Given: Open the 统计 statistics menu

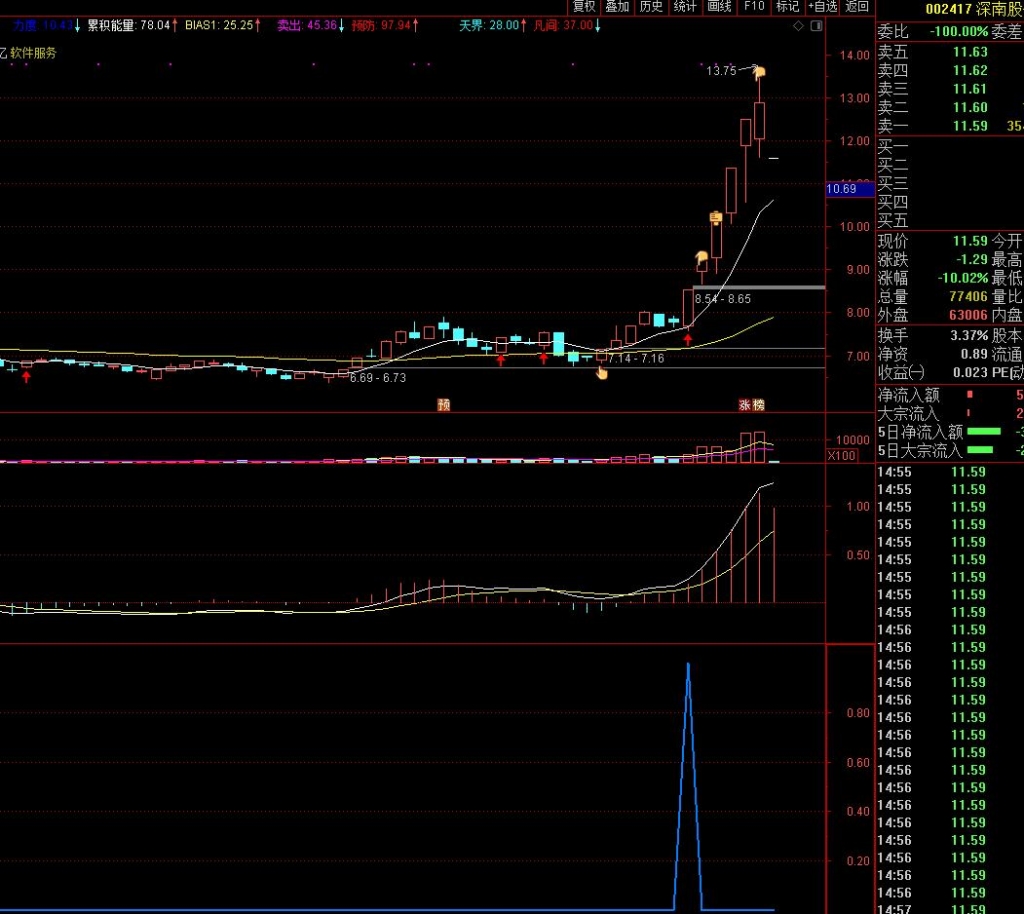Looking at the screenshot, I should pyautogui.click(x=685, y=7).
